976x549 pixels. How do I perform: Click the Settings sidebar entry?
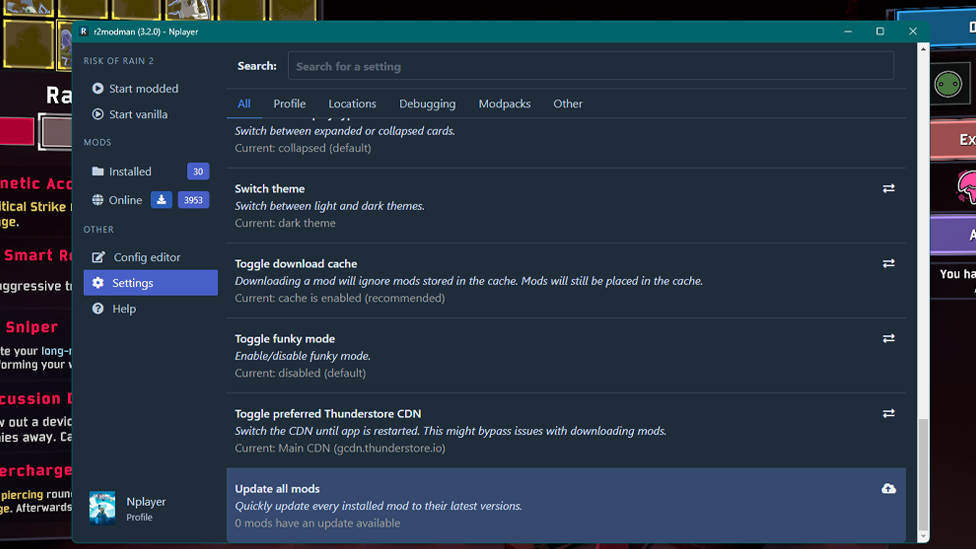coord(151,283)
